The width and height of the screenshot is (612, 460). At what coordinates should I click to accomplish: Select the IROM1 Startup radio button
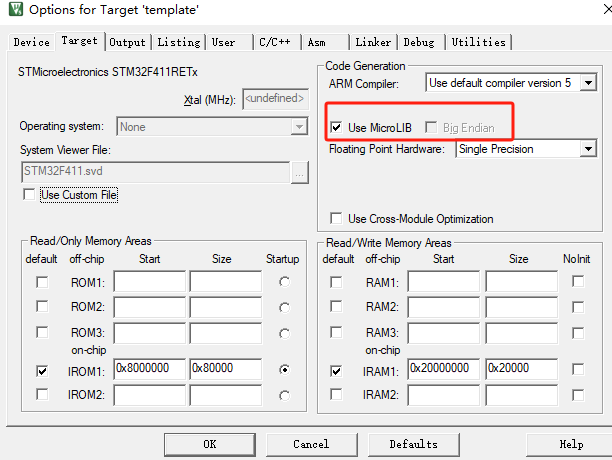coord(286,369)
